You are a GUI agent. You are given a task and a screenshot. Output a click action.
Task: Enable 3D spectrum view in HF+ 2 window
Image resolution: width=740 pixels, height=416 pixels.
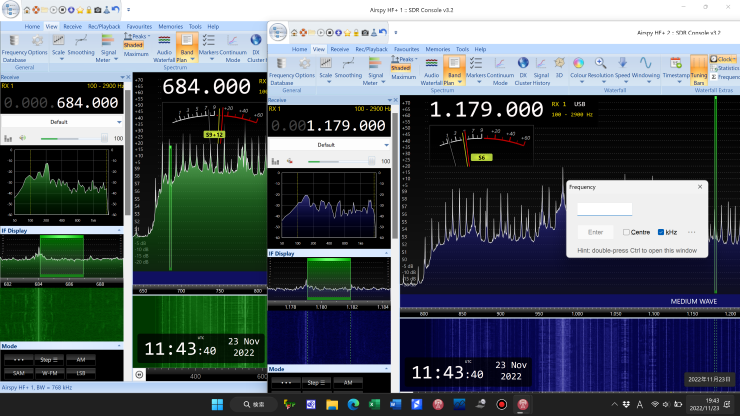coord(559,68)
